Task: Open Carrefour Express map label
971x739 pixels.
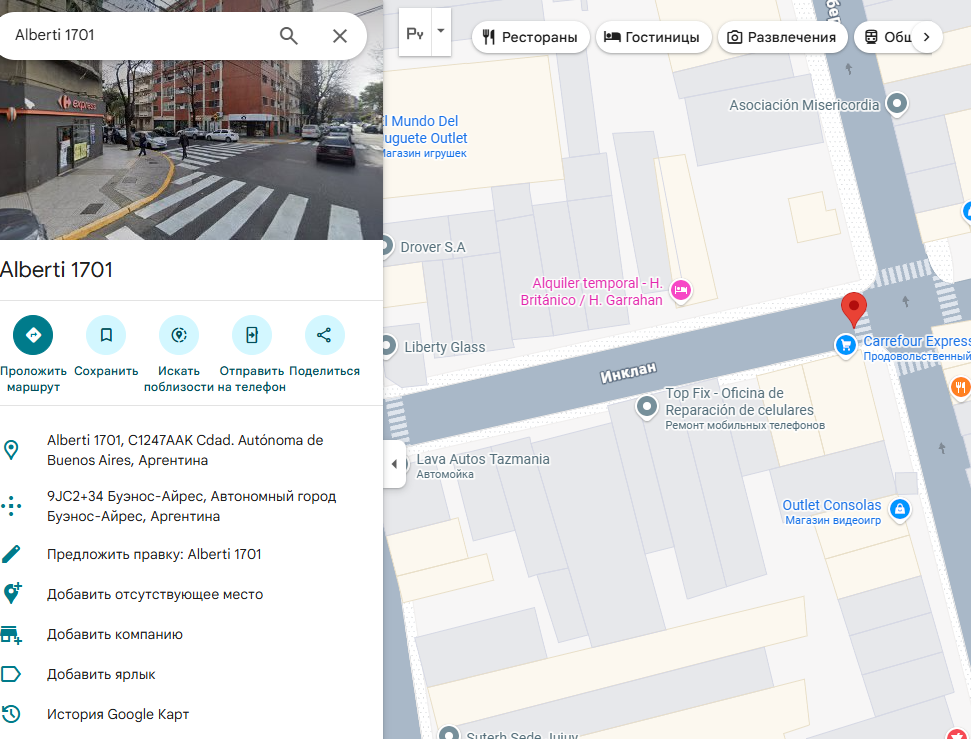Action: click(917, 348)
